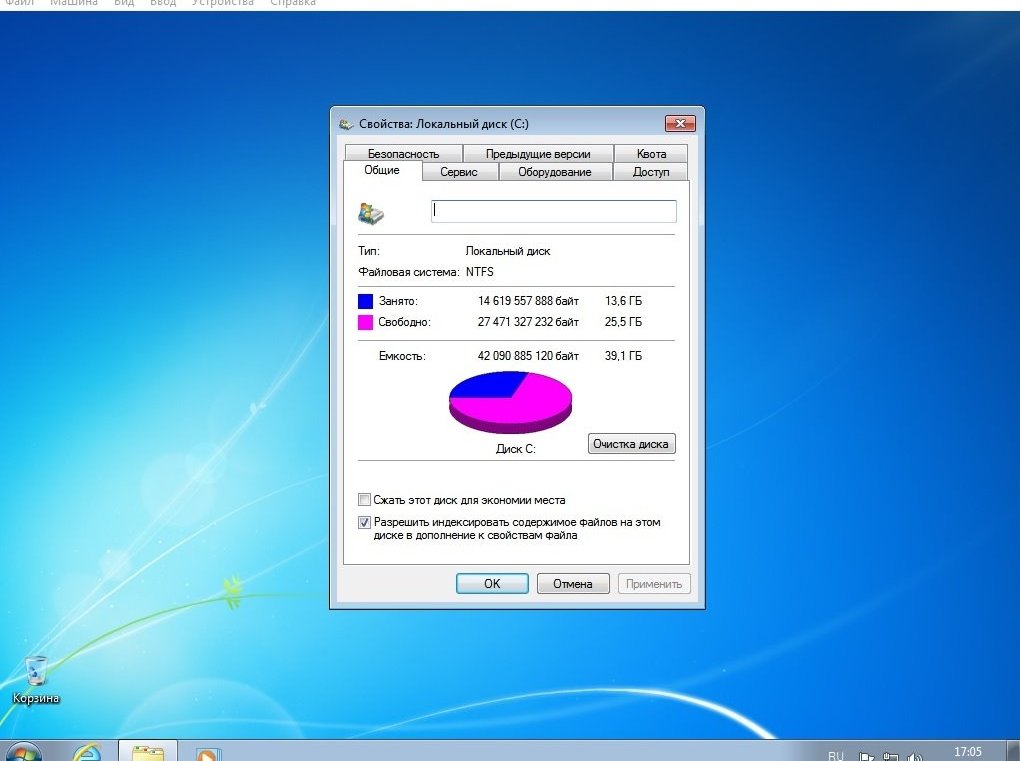The width and height of the screenshot is (1020, 761).
Task: Click the '13,6 ГБ' used size
Action: pyautogui.click(x=623, y=300)
